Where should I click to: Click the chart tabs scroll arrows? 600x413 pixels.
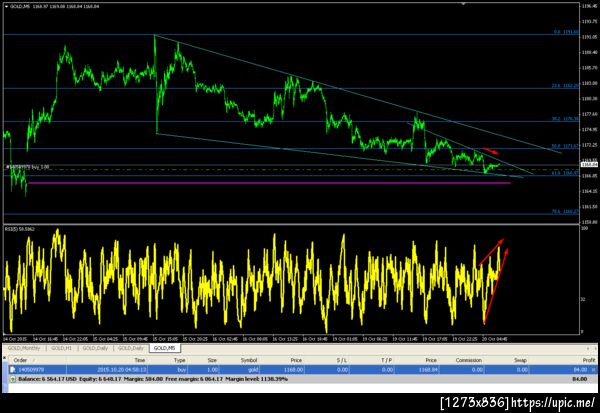click(590, 348)
